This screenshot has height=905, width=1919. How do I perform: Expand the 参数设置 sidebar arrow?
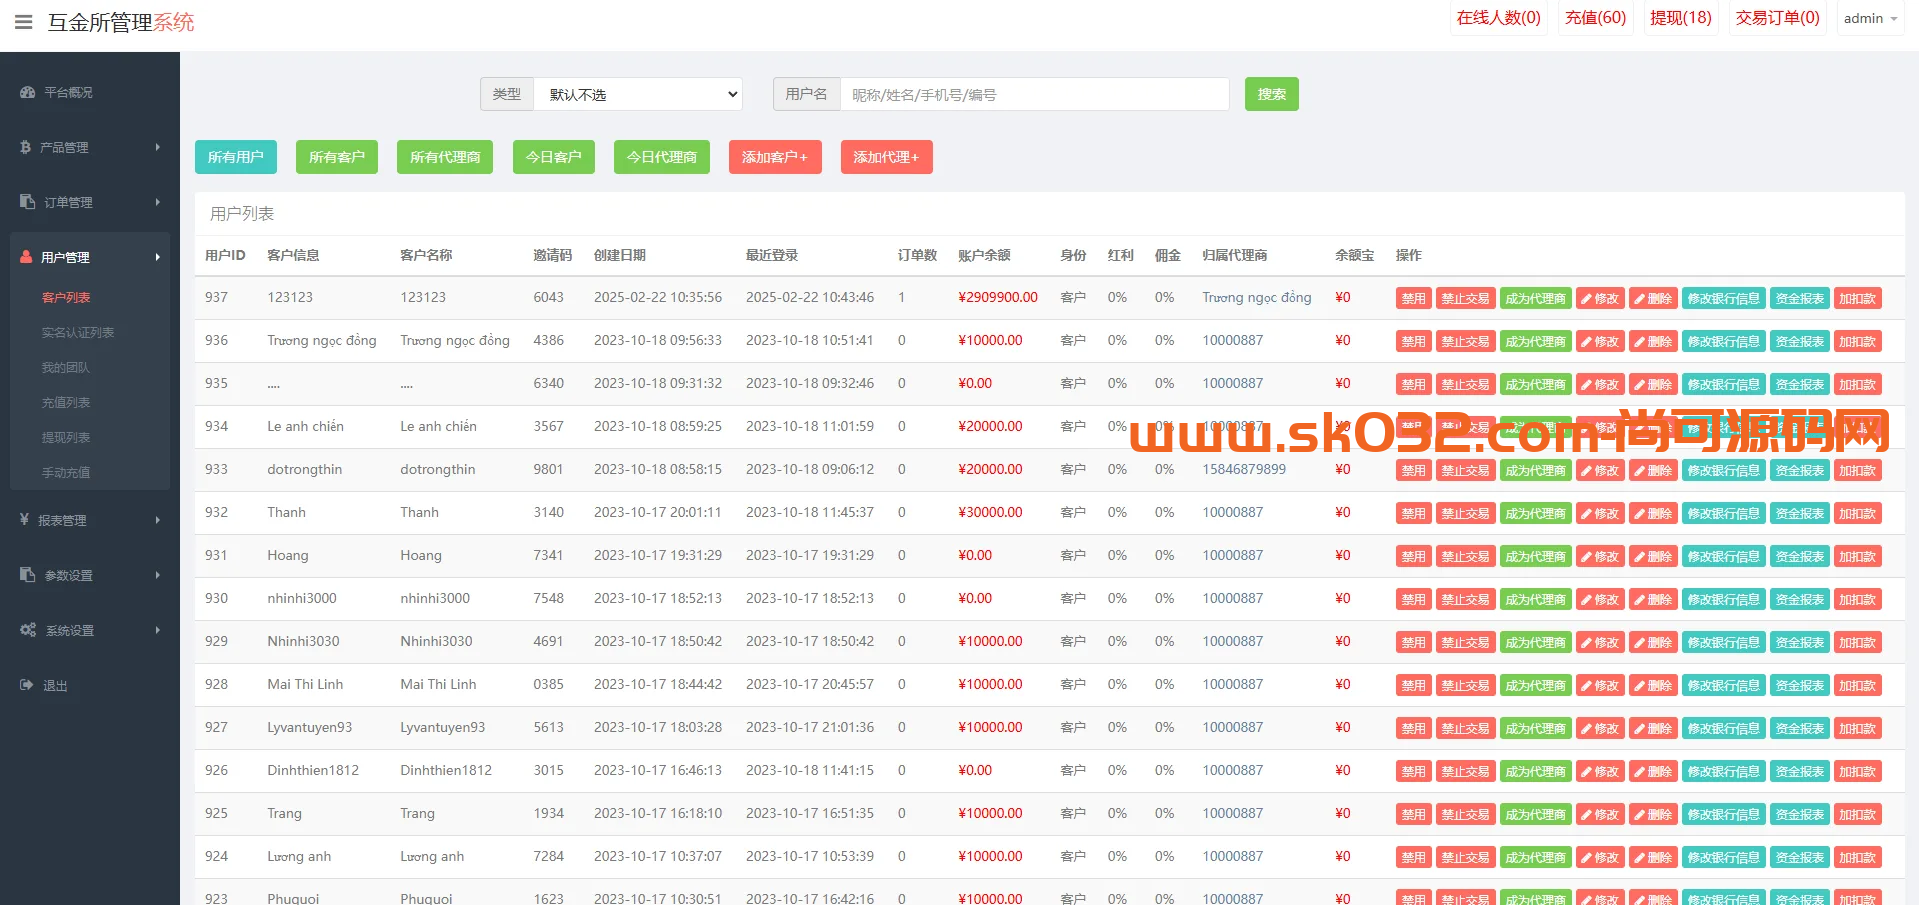(157, 575)
